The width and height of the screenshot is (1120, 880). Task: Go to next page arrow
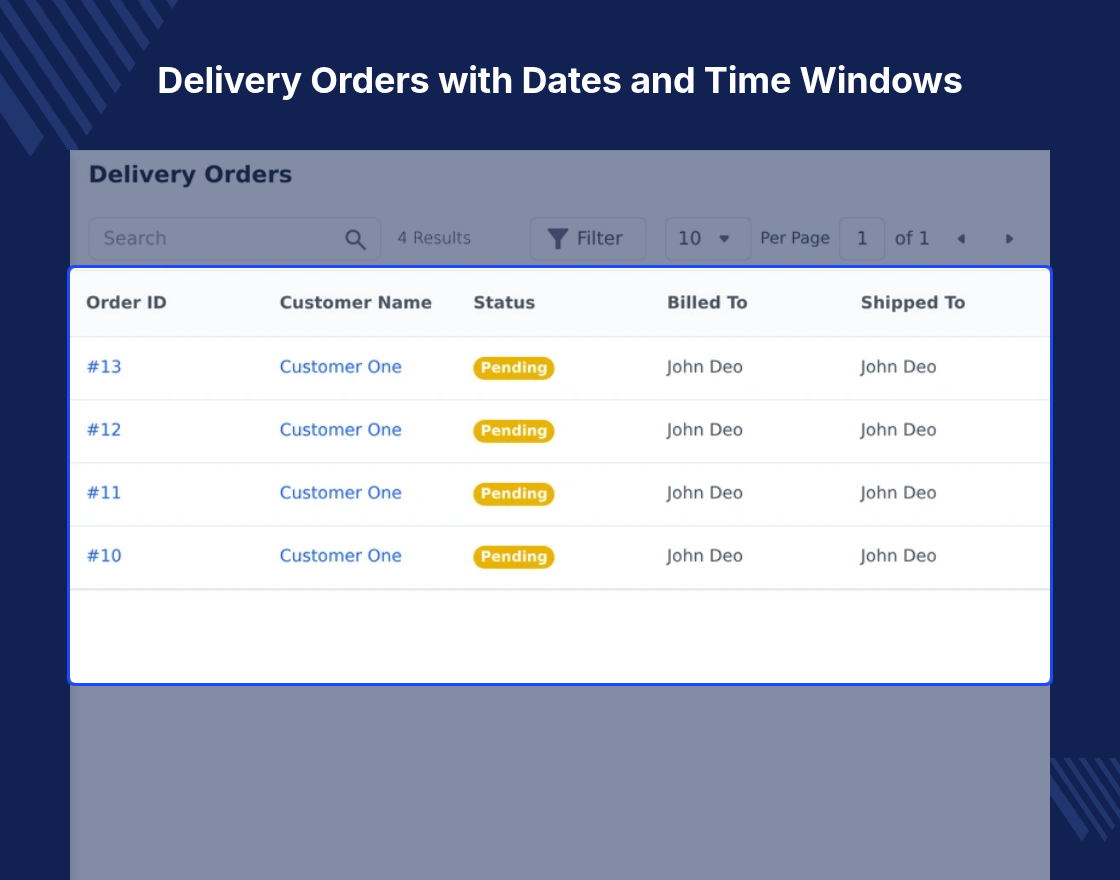[1009, 239]
